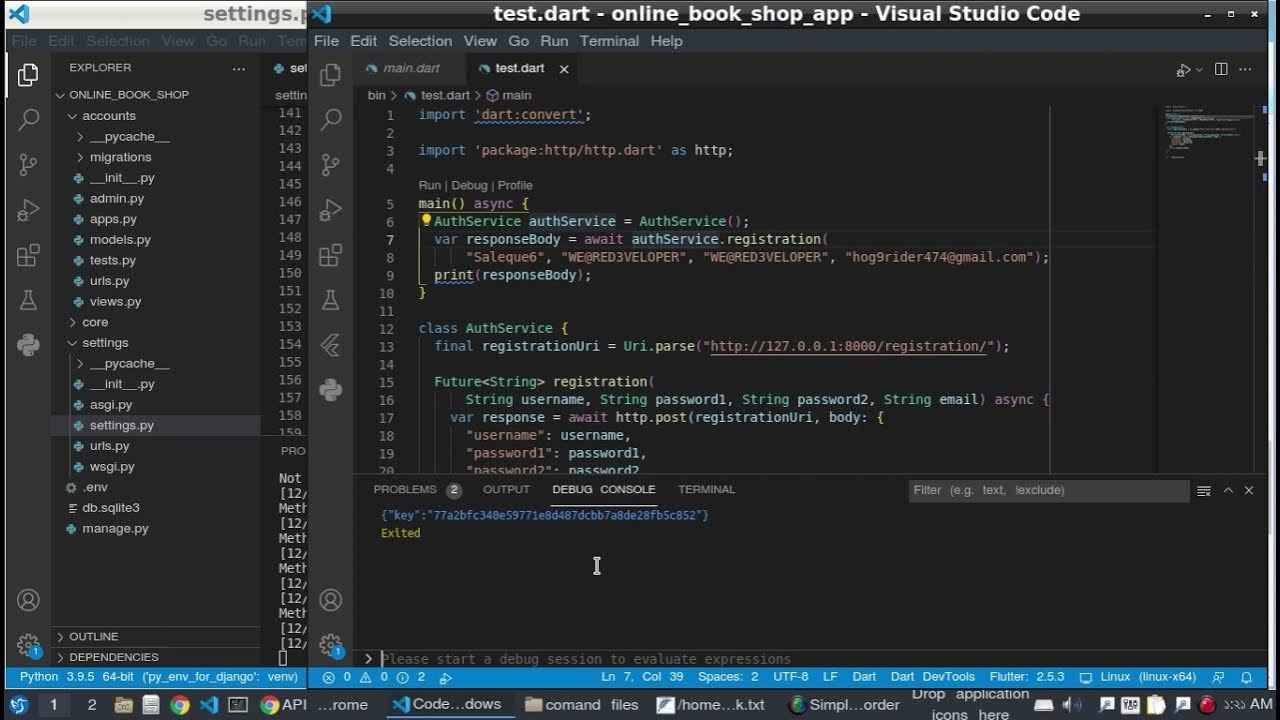Viewport: 1280px width, 720px height.
Task: Open Explorer panel more actions ellipsis
Action: coord(238,68)
